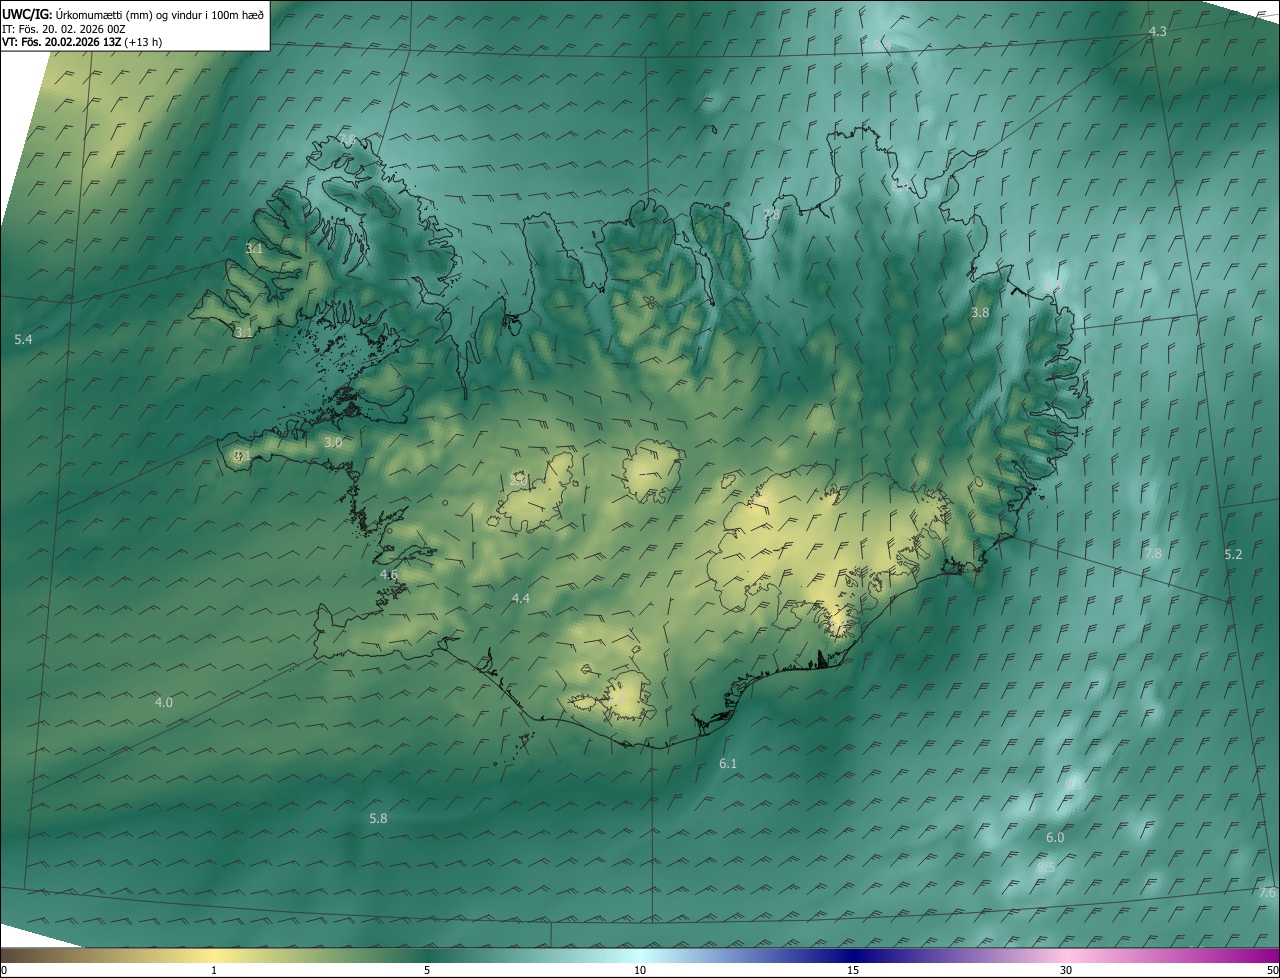This screenshot has height=978, width=1280.
Task: Click the 3.8 value label on the map
Action: point(980,313)
